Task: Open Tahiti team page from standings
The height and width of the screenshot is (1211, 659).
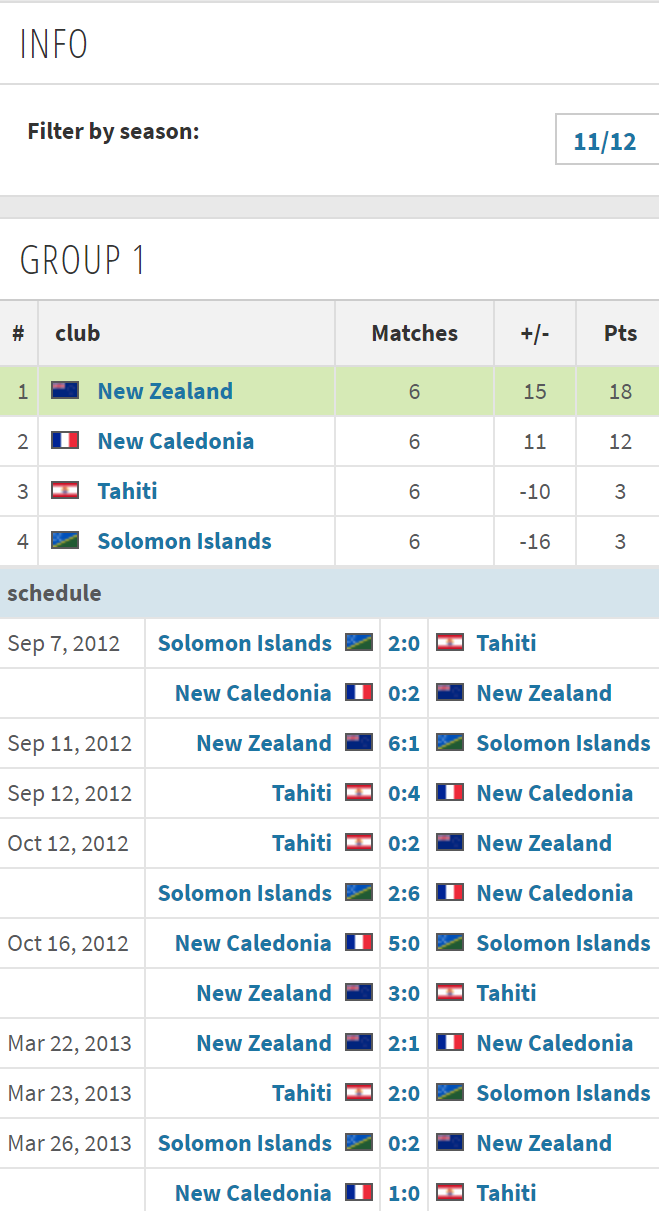Action: (127, 491)
